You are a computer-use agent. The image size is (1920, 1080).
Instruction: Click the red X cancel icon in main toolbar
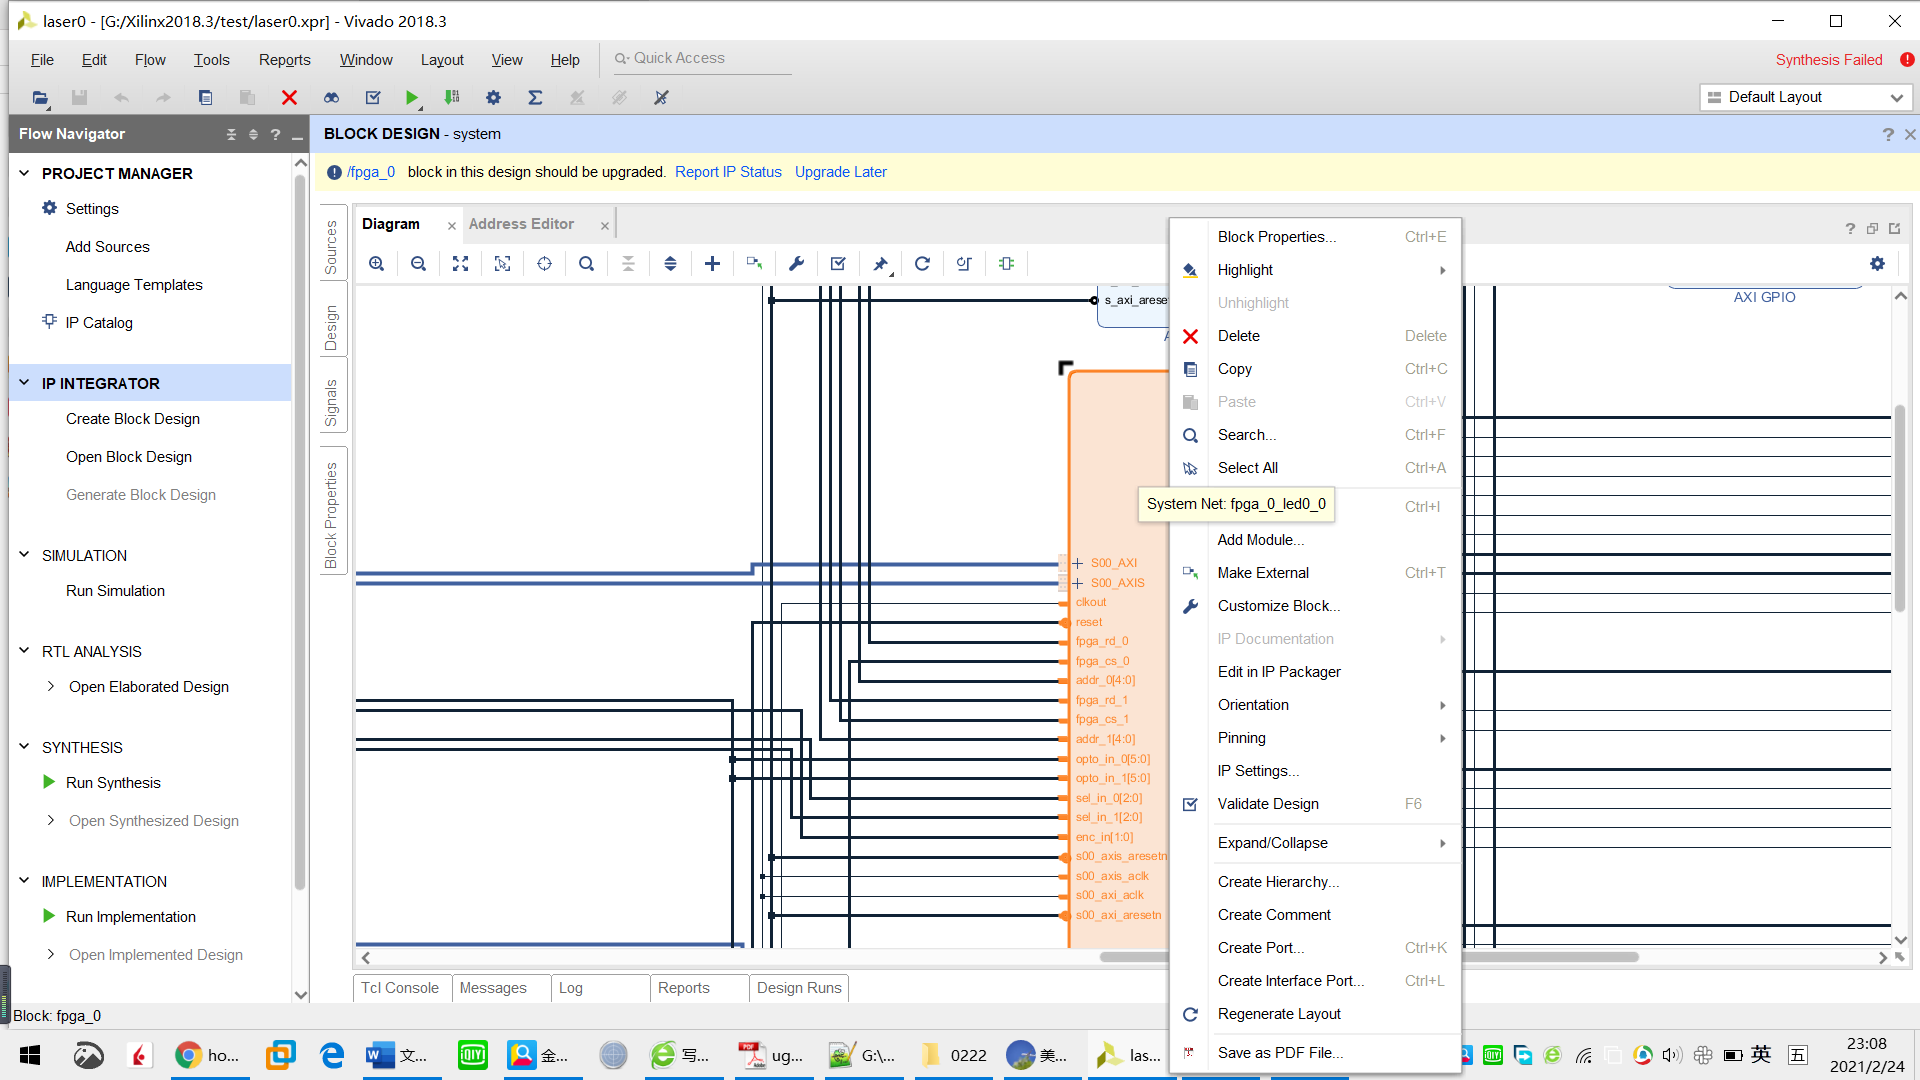tap(289, 97)
